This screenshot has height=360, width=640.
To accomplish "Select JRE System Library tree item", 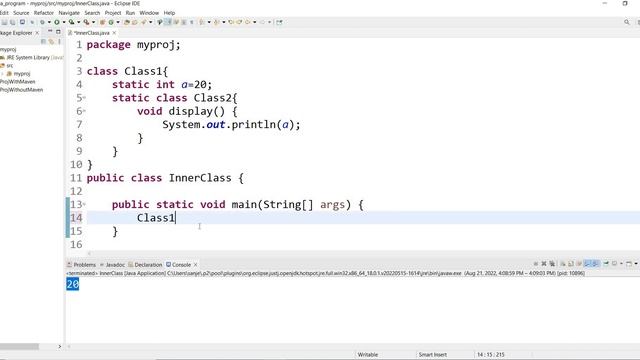I will [x=32, y=58].
